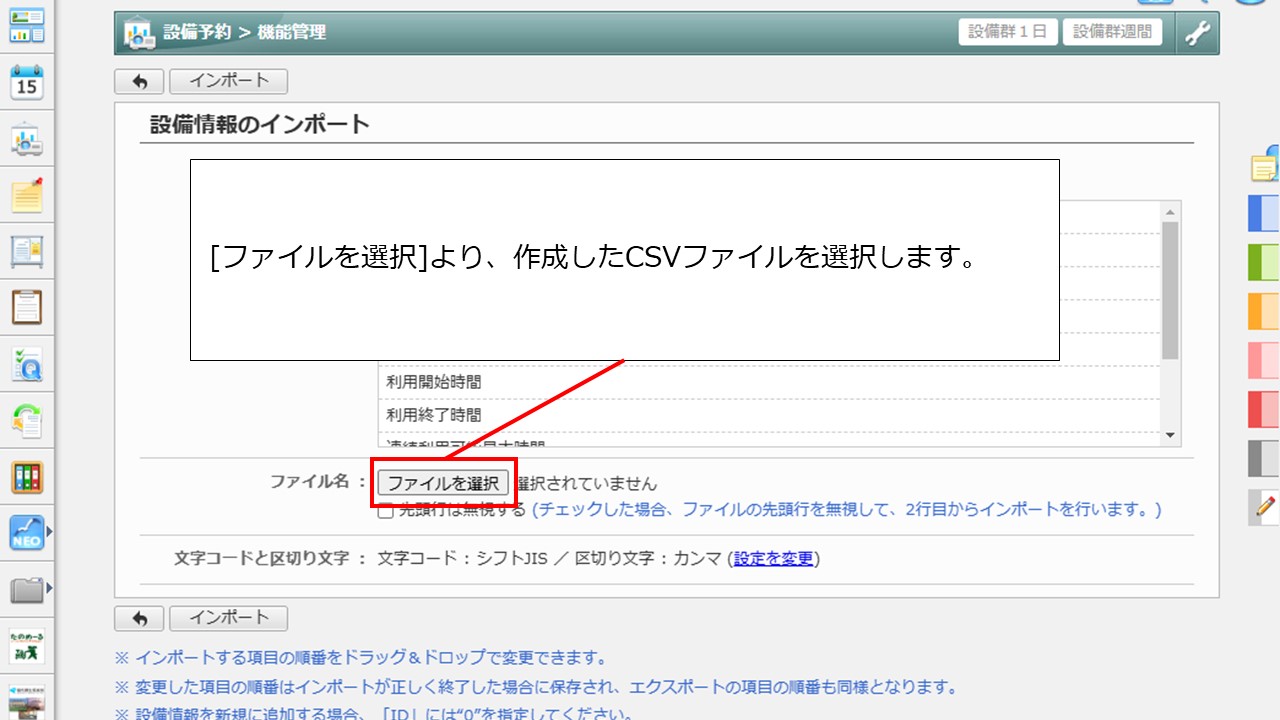The width and height of the screenshot is (1280, 720).
Task: Click scroll-down arrow of item list
Action: [1169, 435]
